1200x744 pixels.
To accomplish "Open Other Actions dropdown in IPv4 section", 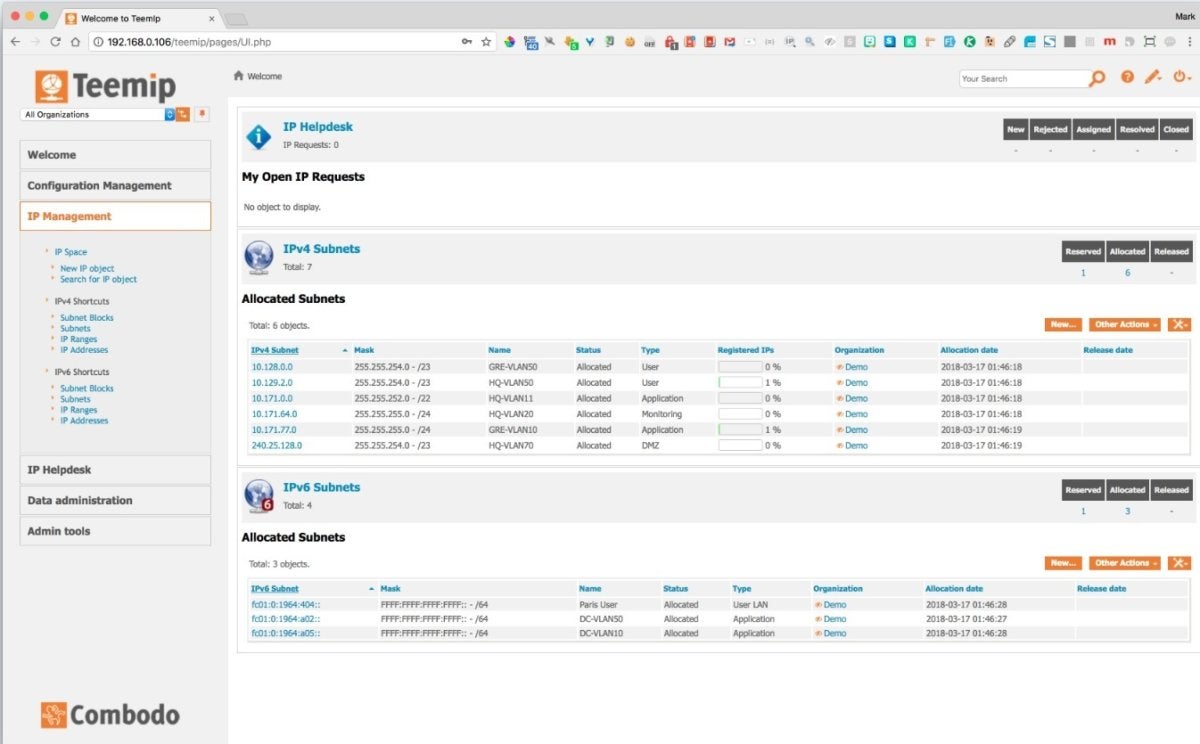I will click(x=1125, y=324).
